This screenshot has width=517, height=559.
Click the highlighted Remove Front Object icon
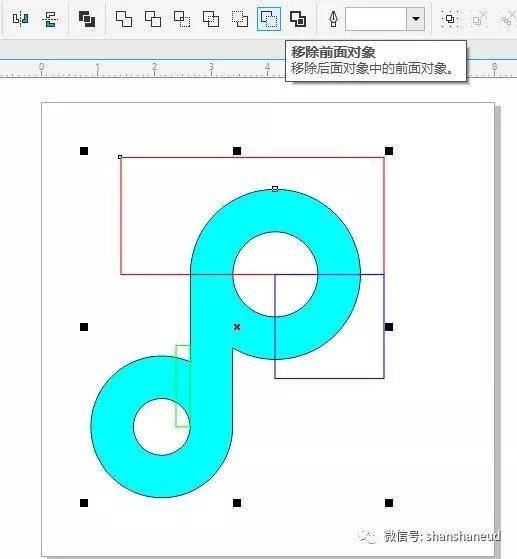tap(269, 19)
